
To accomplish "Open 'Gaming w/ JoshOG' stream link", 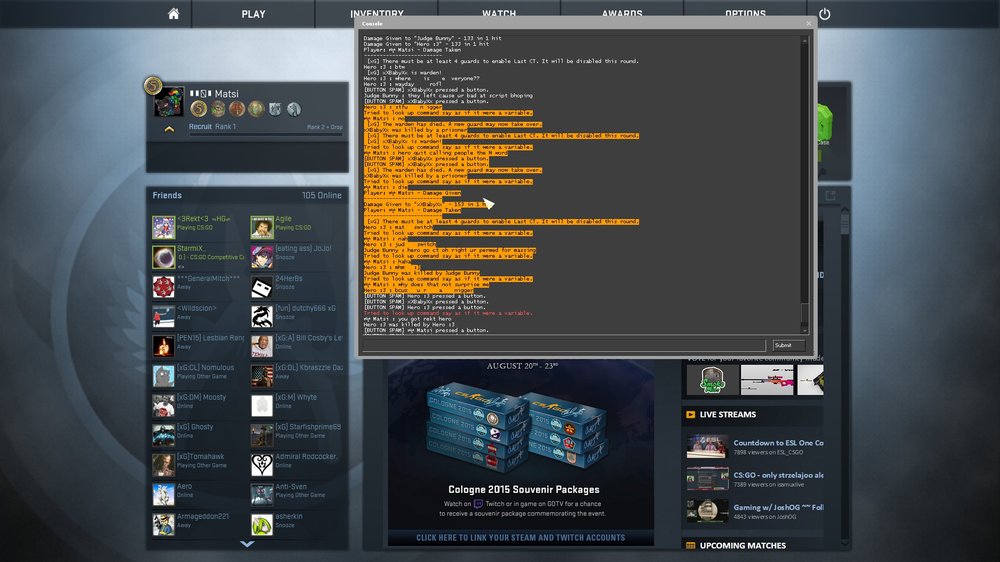I will [778, 507].
